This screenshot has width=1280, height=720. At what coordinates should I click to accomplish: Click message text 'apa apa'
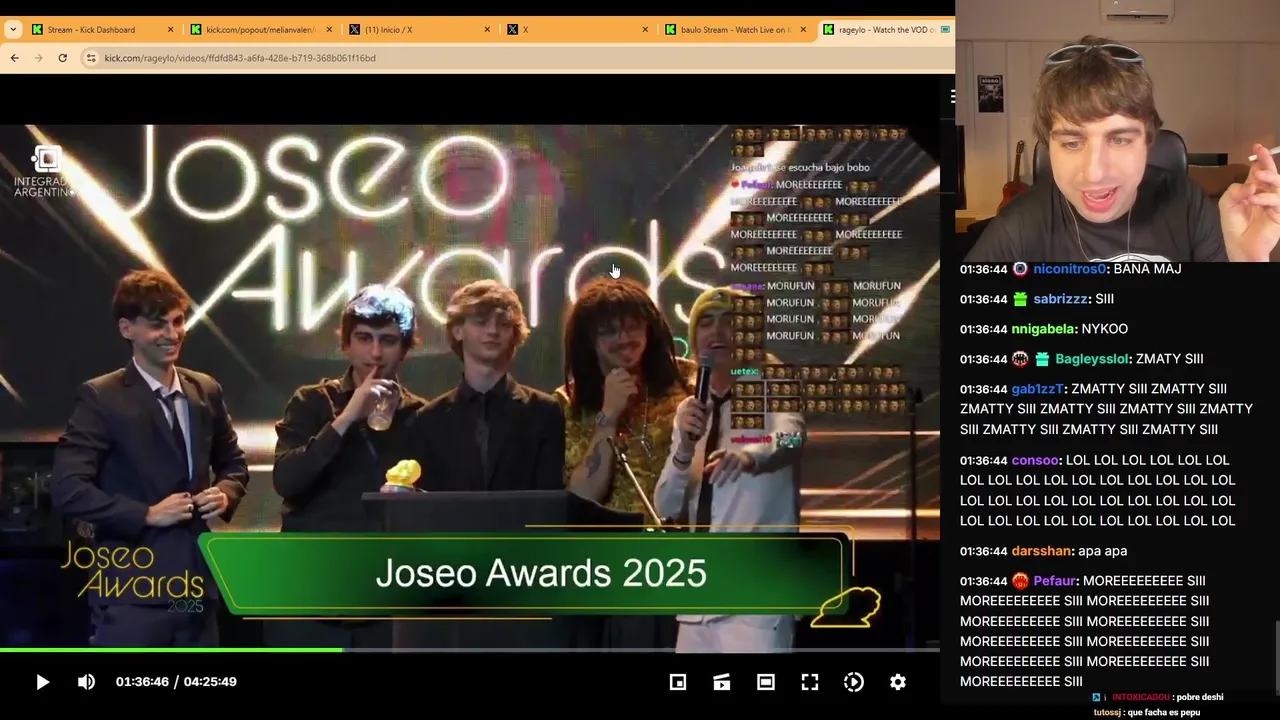(1102, 551)
